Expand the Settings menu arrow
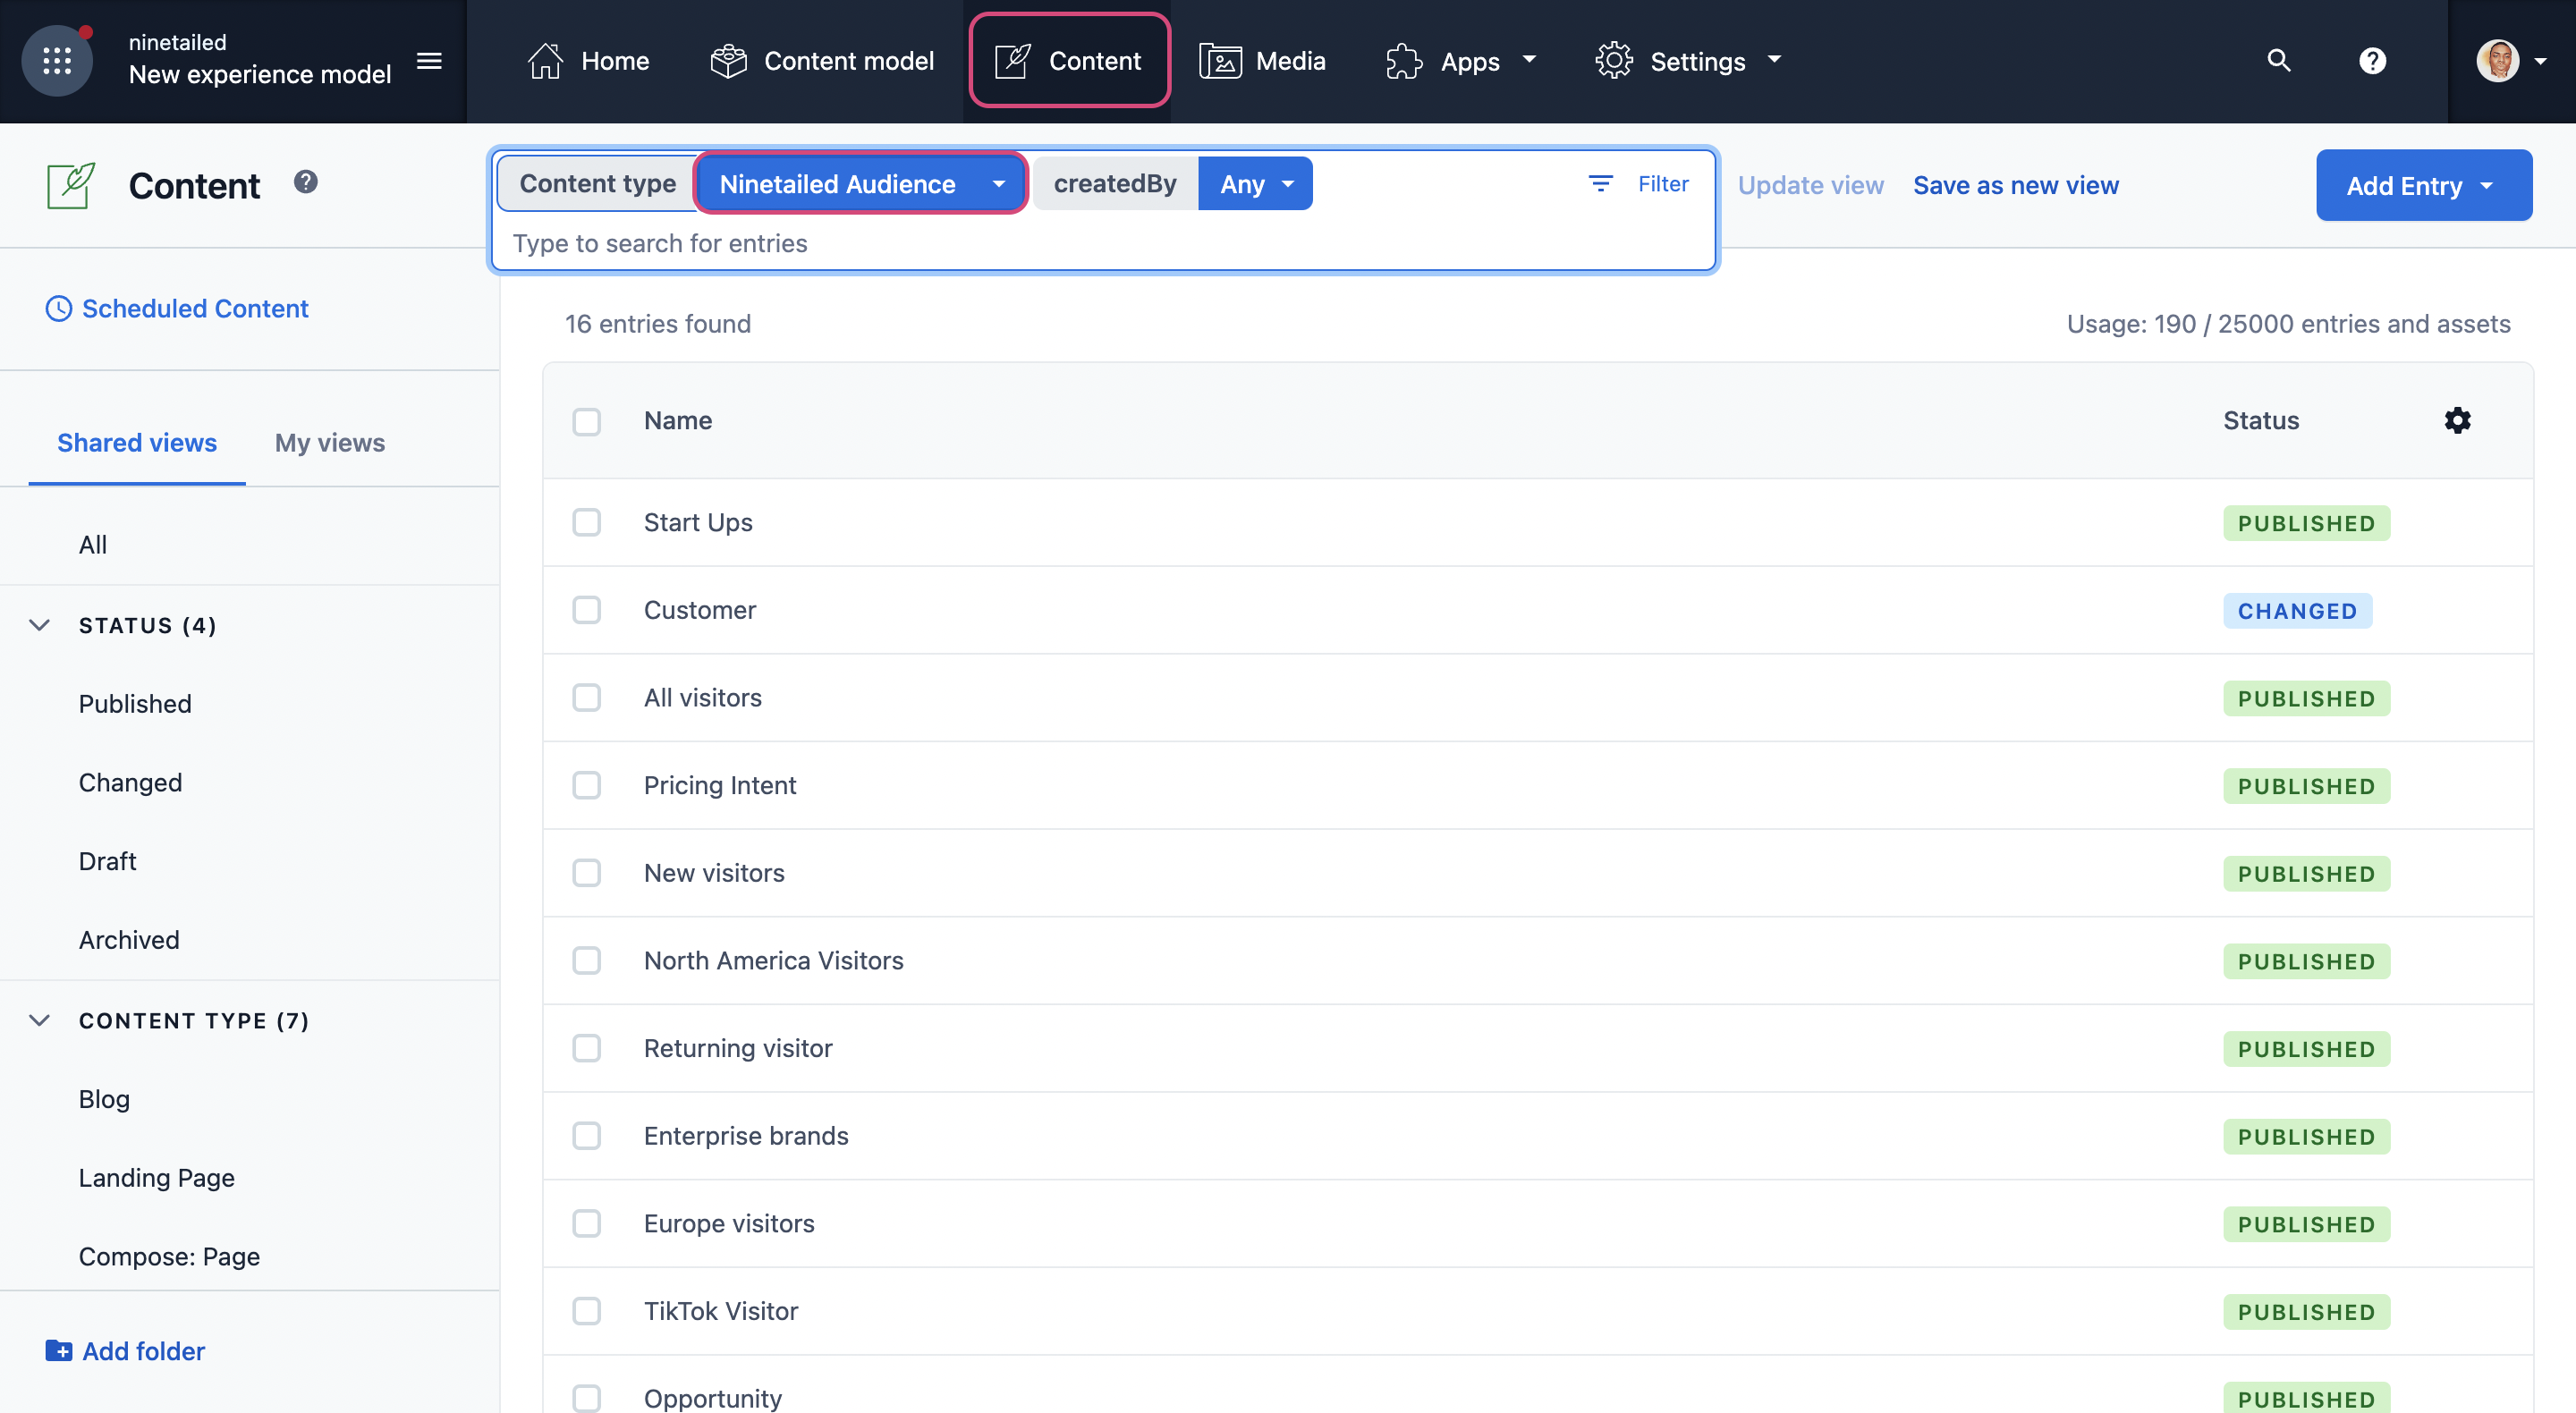Image resolution: width=2576 pixels, height=1413 pixels. (x=1775, y=60)
